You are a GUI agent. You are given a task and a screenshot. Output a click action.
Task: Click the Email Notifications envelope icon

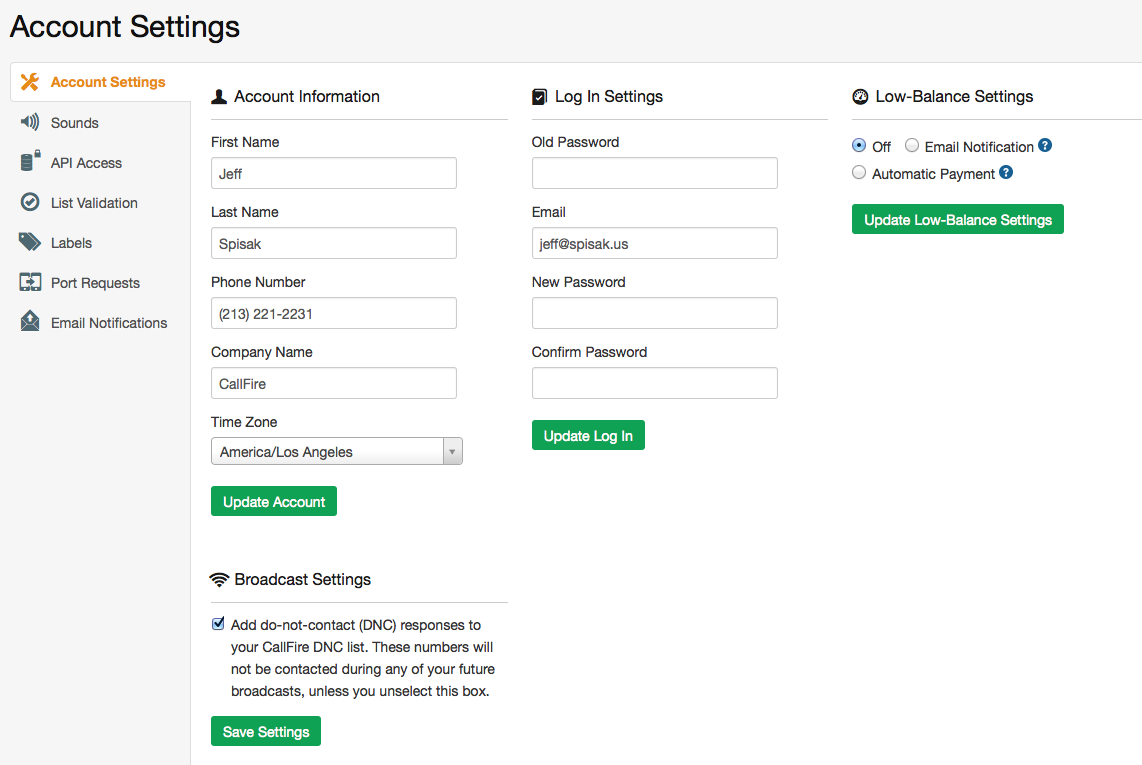[x=30, y=322]
